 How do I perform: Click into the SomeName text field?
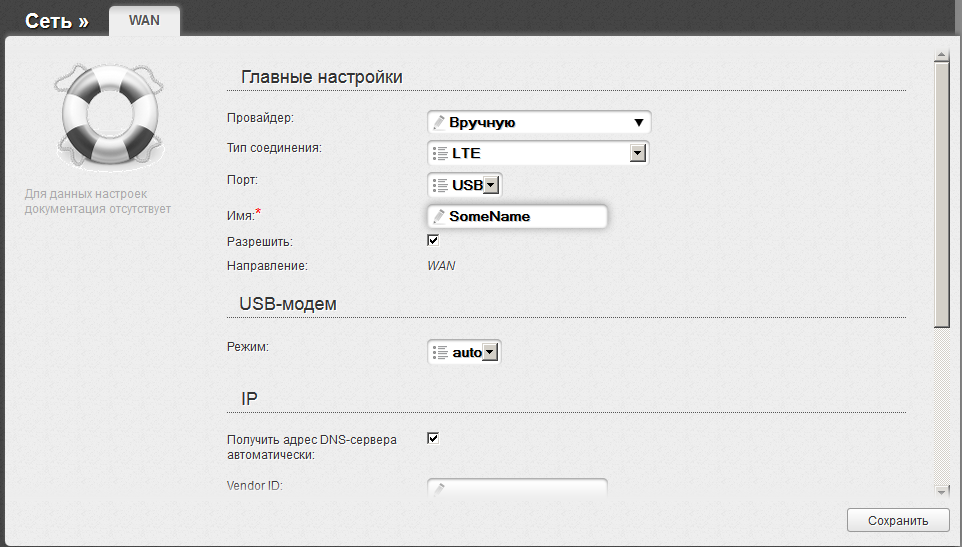517,216
